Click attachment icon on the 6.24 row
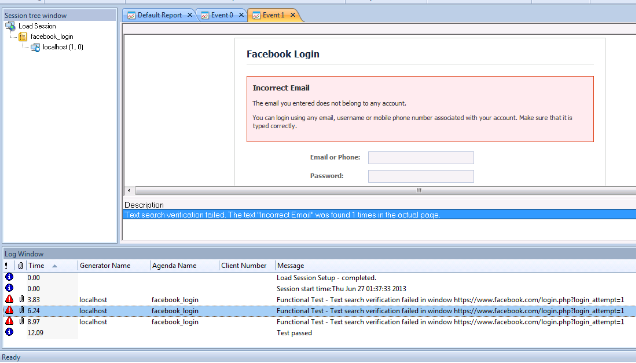The height and width of the screenshot is (363, 636). 21,310
